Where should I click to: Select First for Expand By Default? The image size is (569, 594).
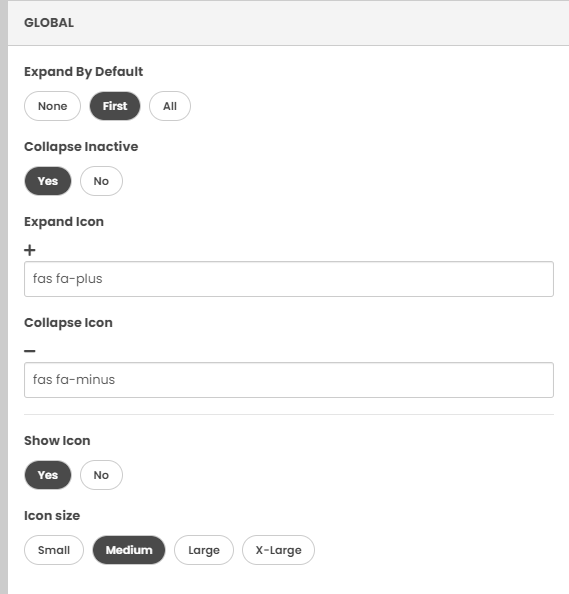(x=115, y=106)
